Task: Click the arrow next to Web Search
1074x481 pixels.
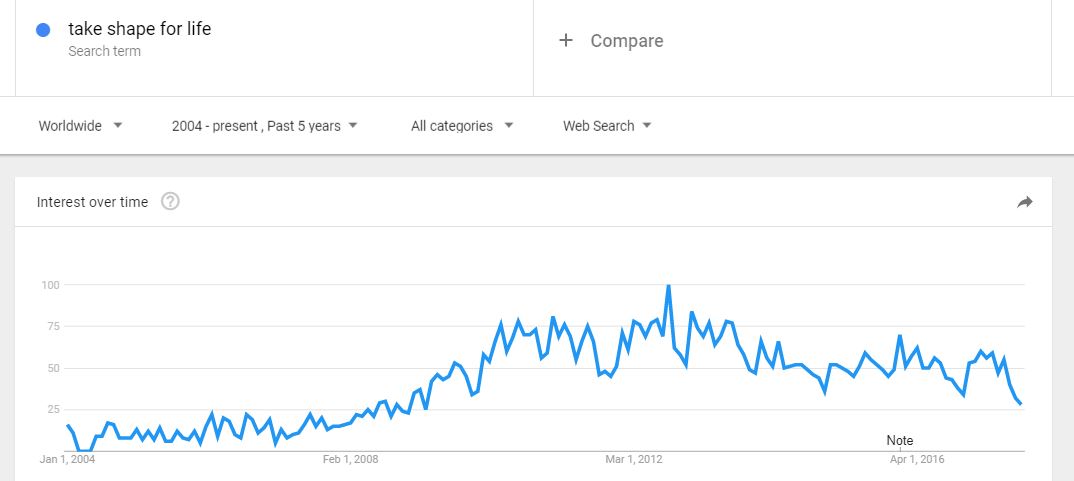Action: (647, 125)
